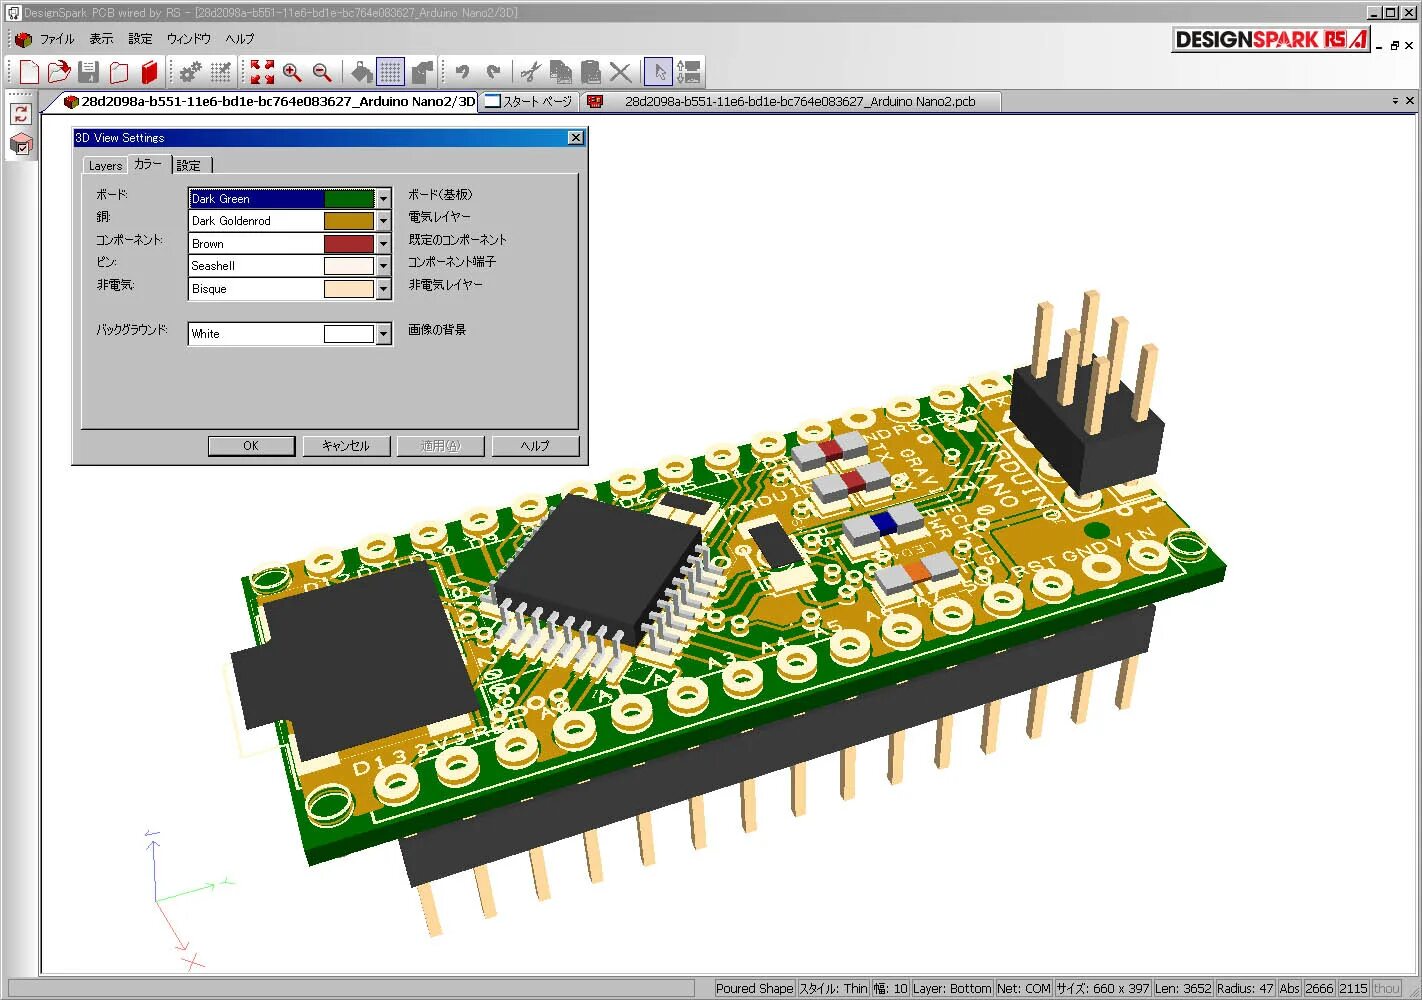The image size is (1422, 1000).
Task: Click the Zoom In magnifier
Action: click(292, 72)
